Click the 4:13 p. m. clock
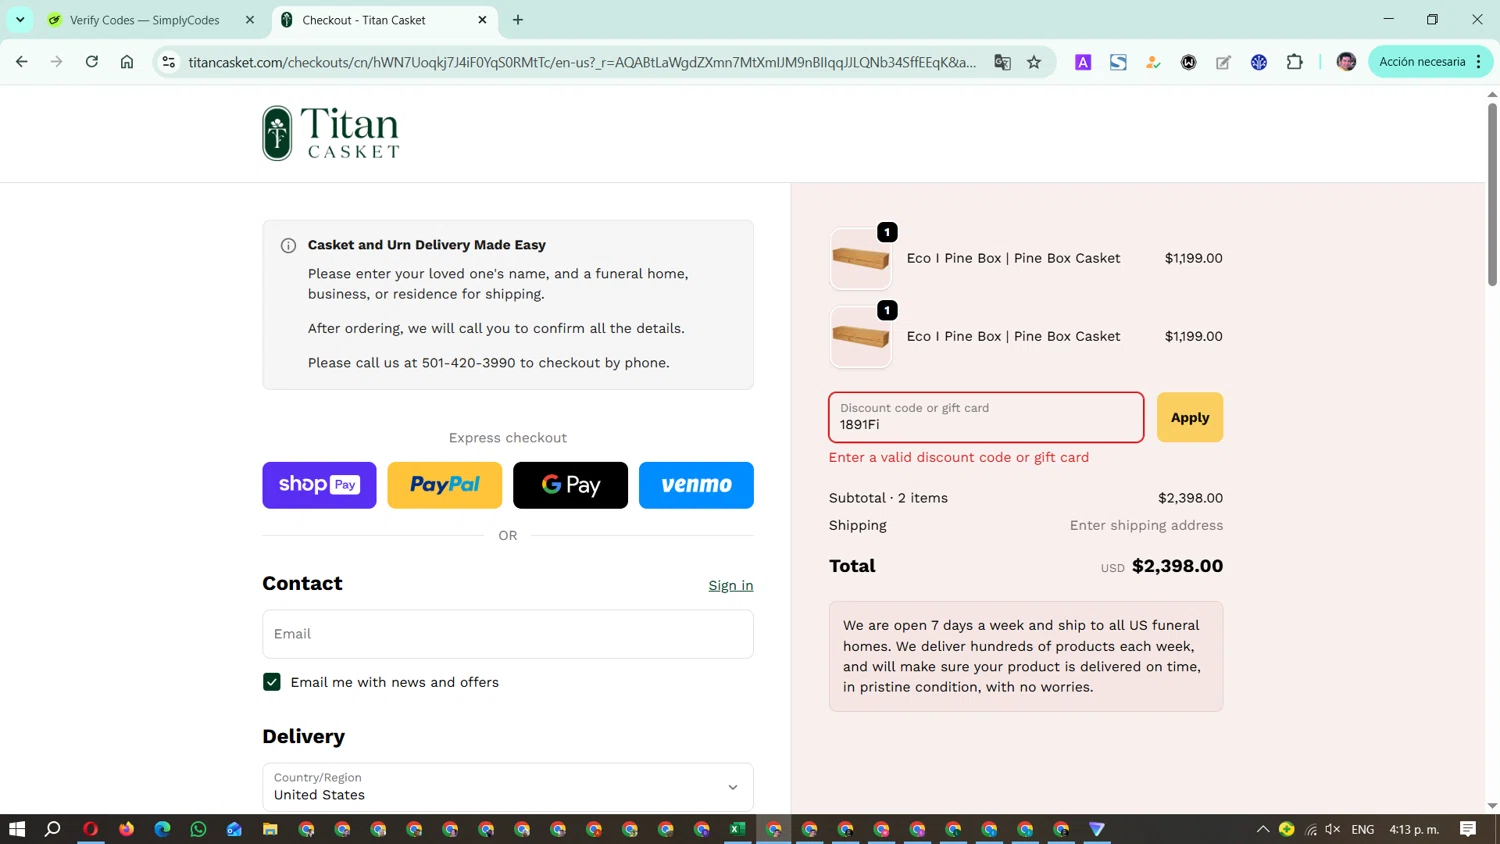 [x=1414, y=829]
